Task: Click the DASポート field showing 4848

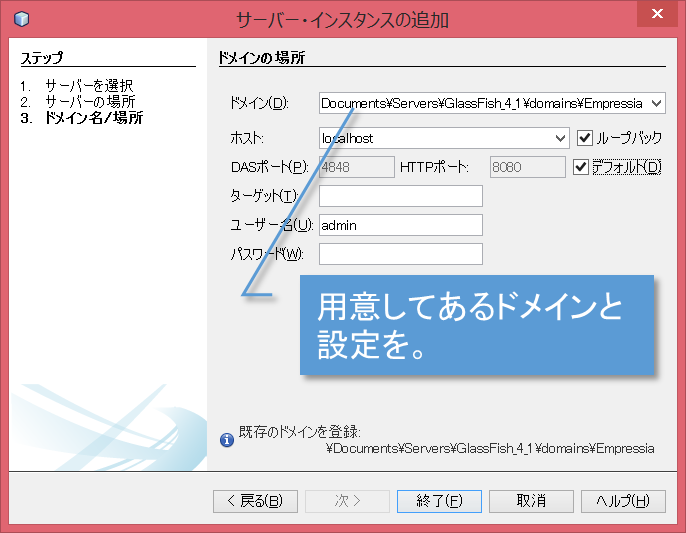Action: 357,167
